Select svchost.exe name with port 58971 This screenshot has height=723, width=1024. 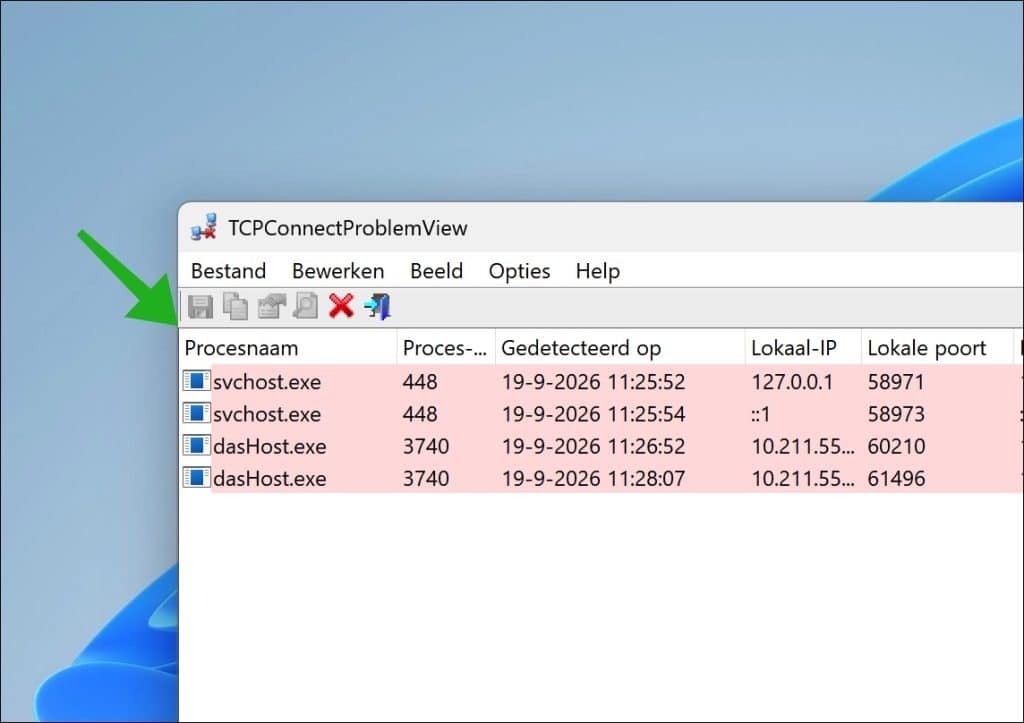point(267,382)
